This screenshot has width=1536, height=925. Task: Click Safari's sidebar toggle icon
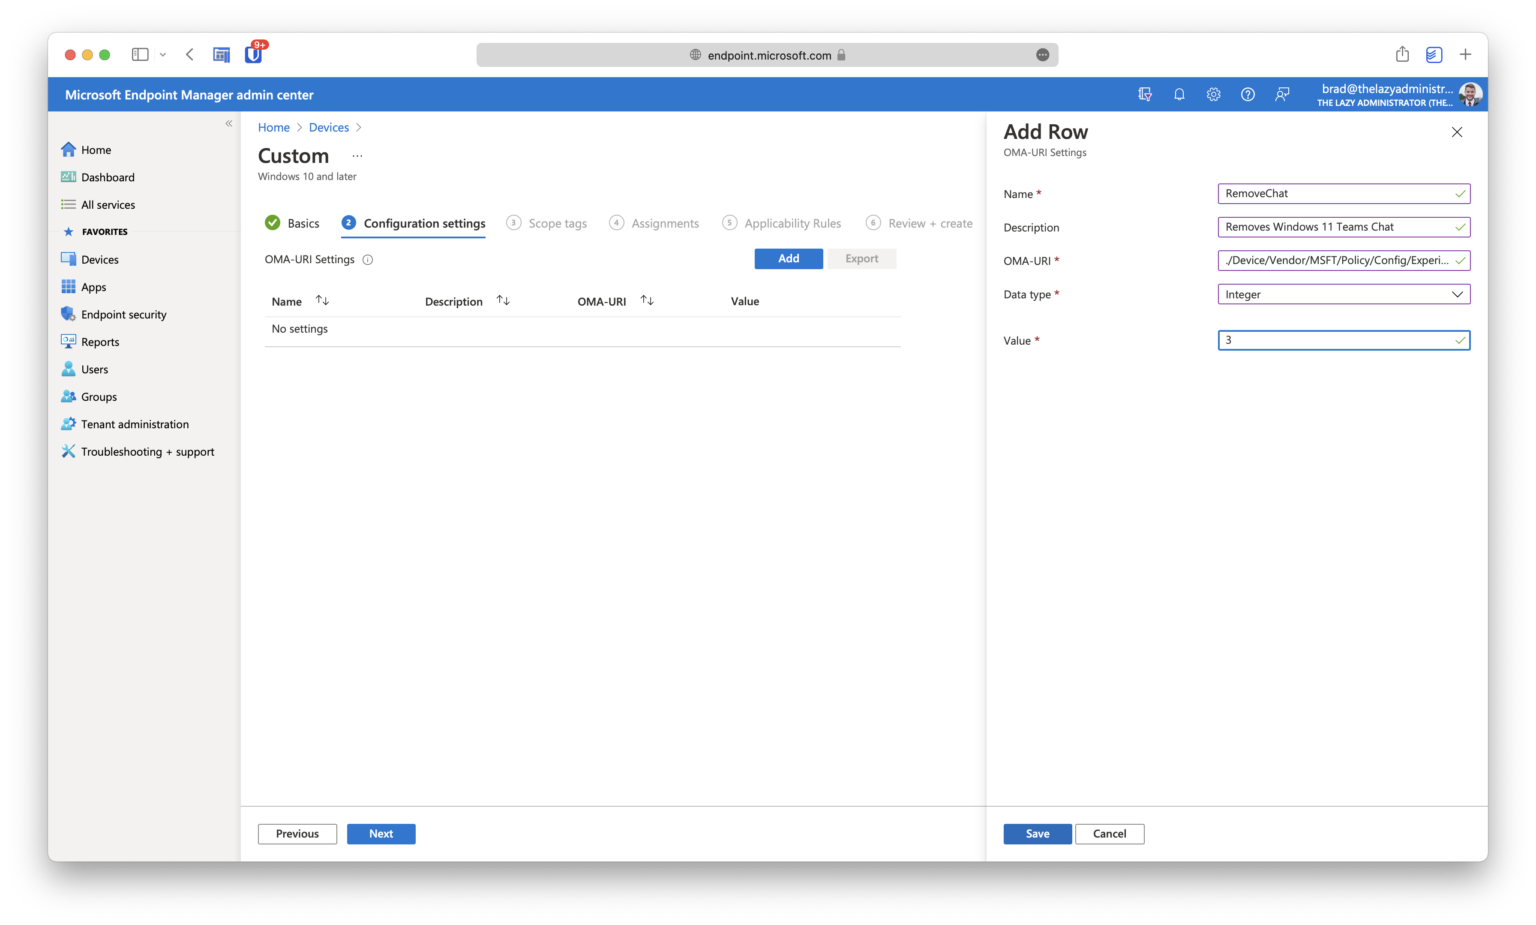coord(140,55)
